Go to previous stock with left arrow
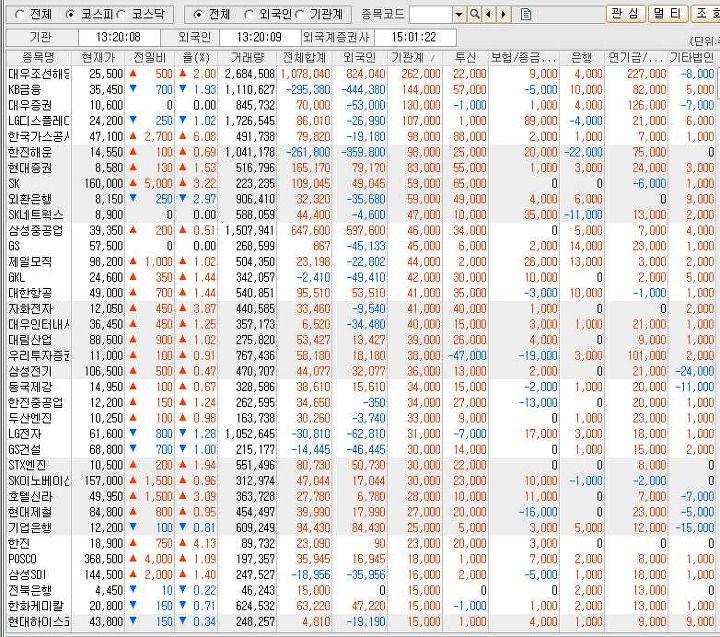Screen dimensions: 720x637 (489, 15)
